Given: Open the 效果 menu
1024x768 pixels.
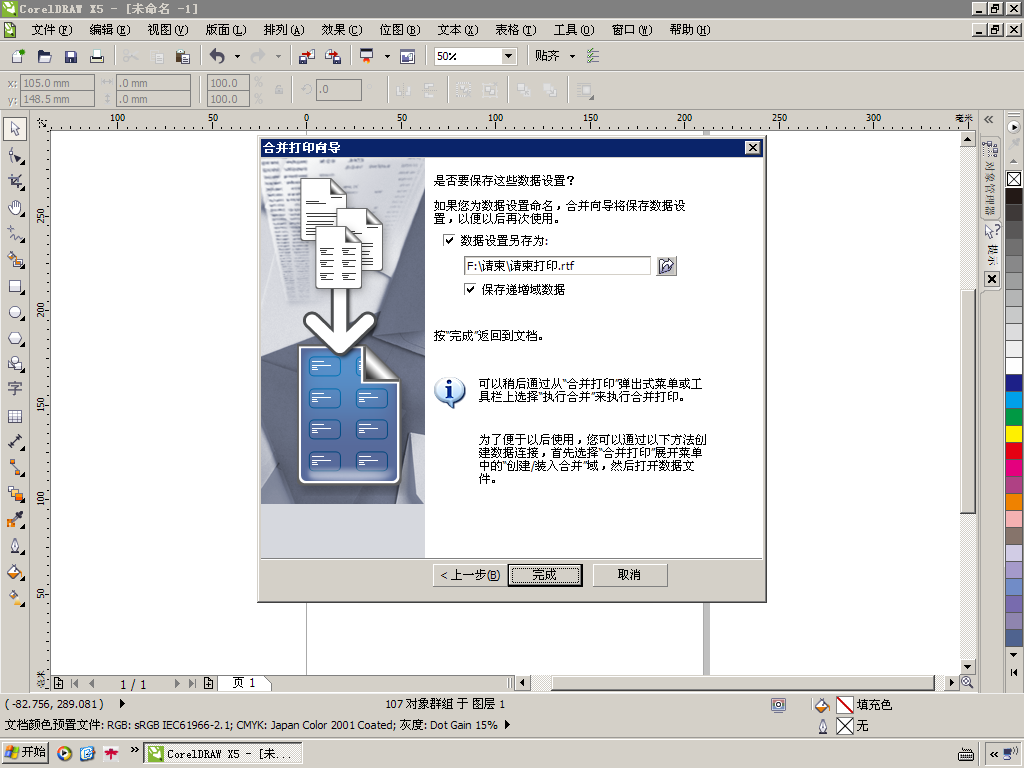Looking at the screenshot, I should point(342,30).
